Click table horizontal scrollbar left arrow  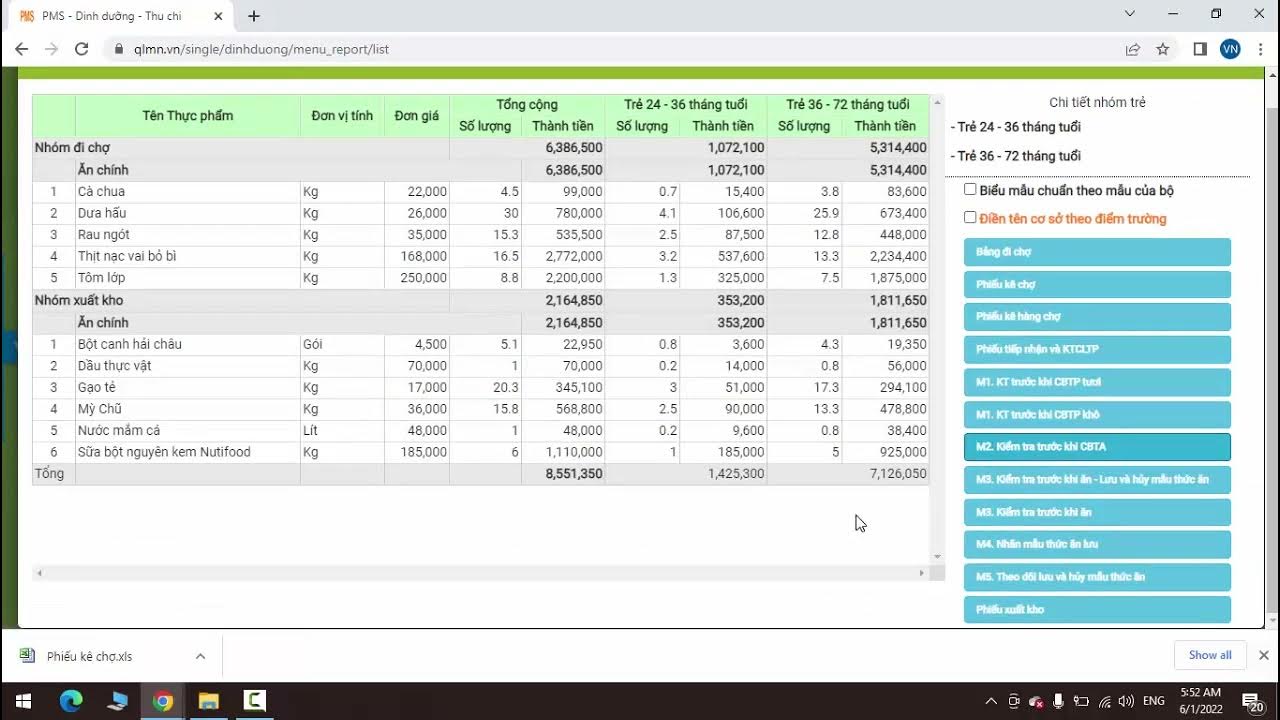coord(39,573)
